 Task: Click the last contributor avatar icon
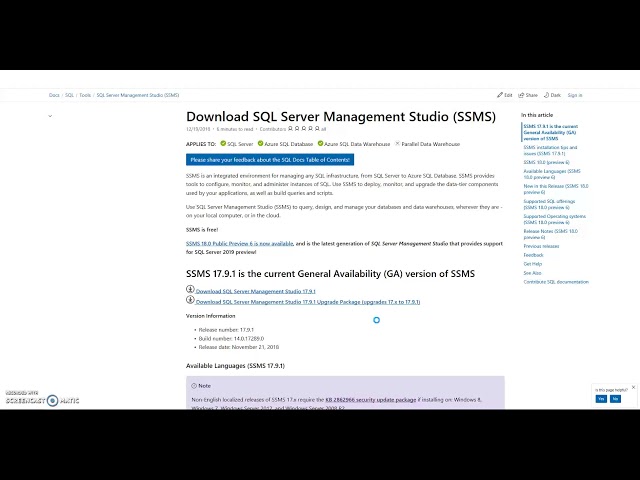click(x=317, y=129)
